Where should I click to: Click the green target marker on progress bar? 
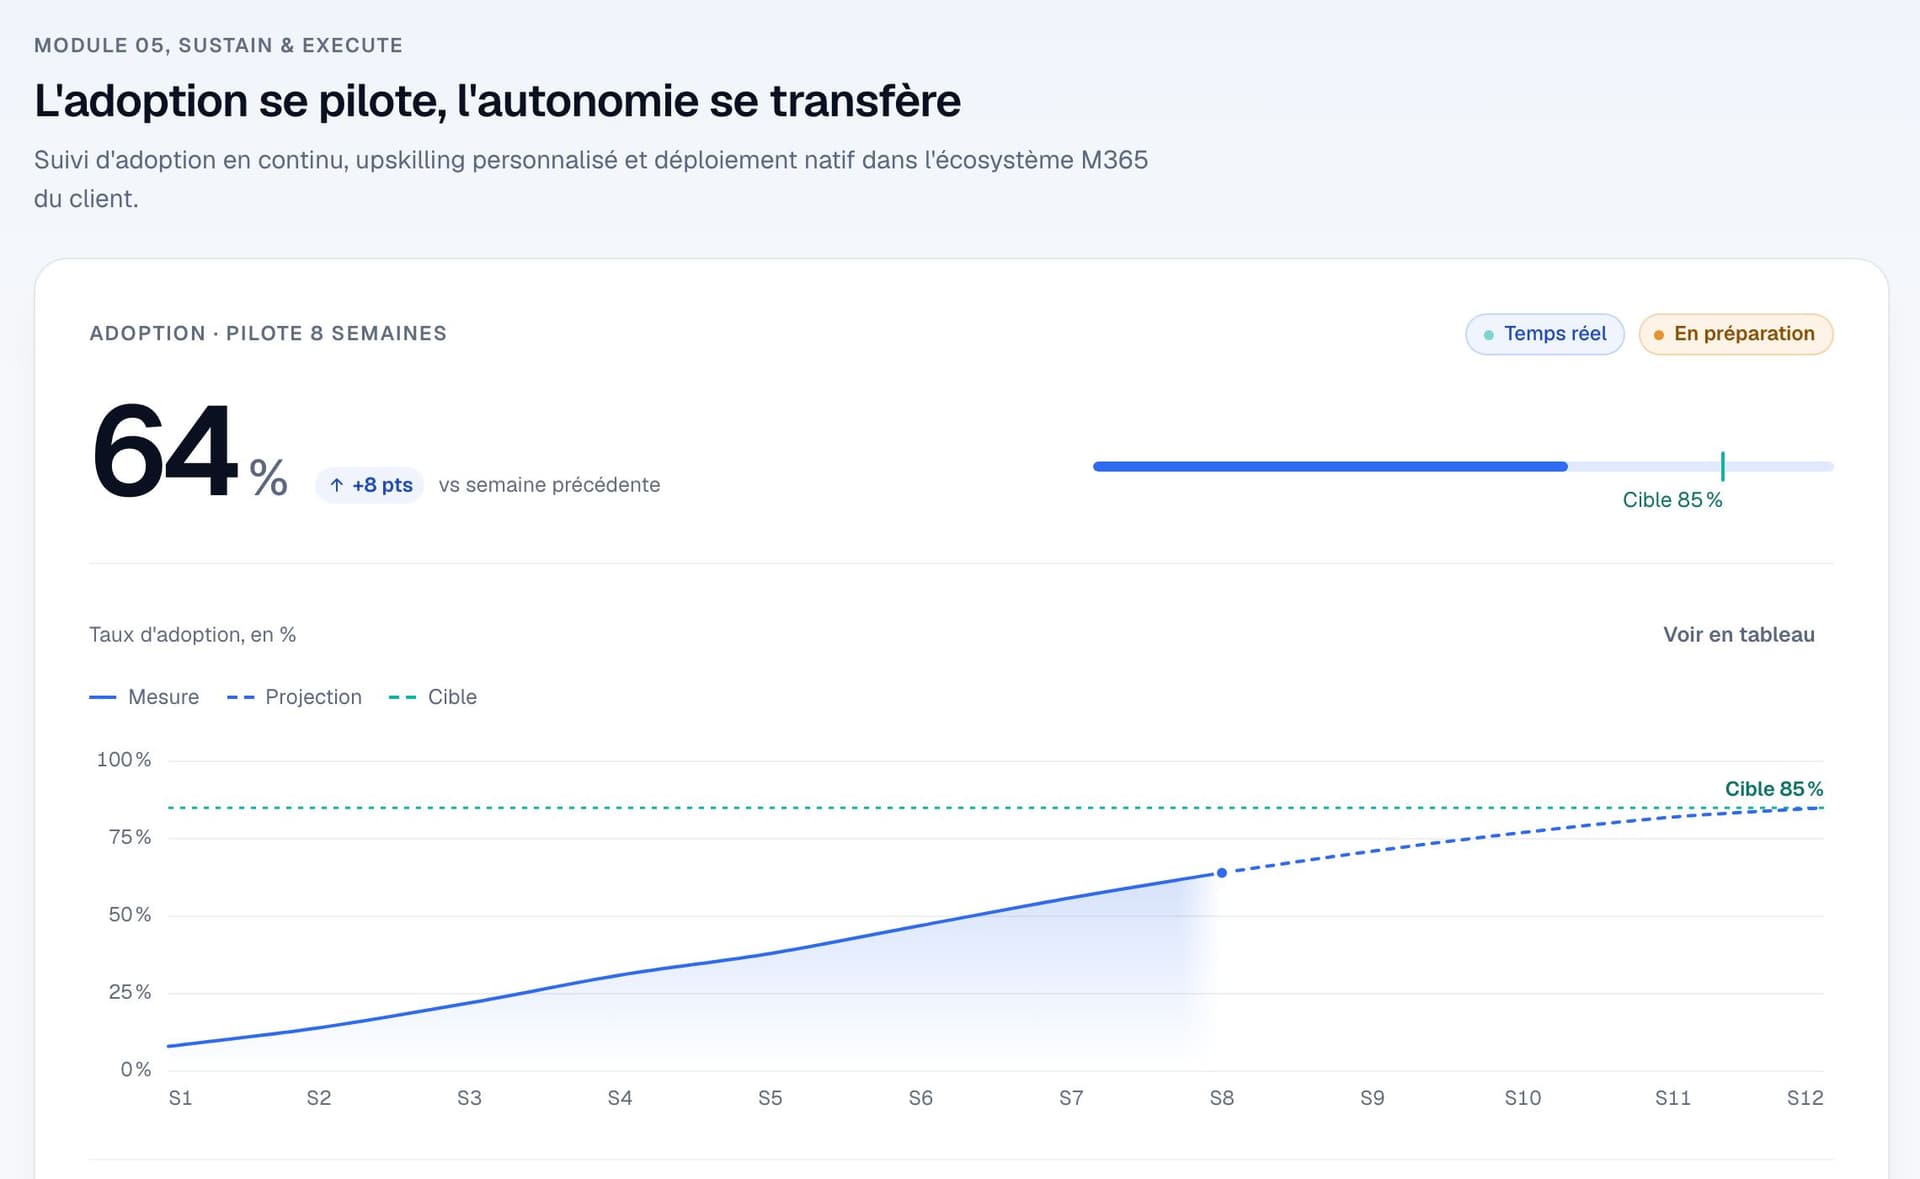coord(1722,466)
